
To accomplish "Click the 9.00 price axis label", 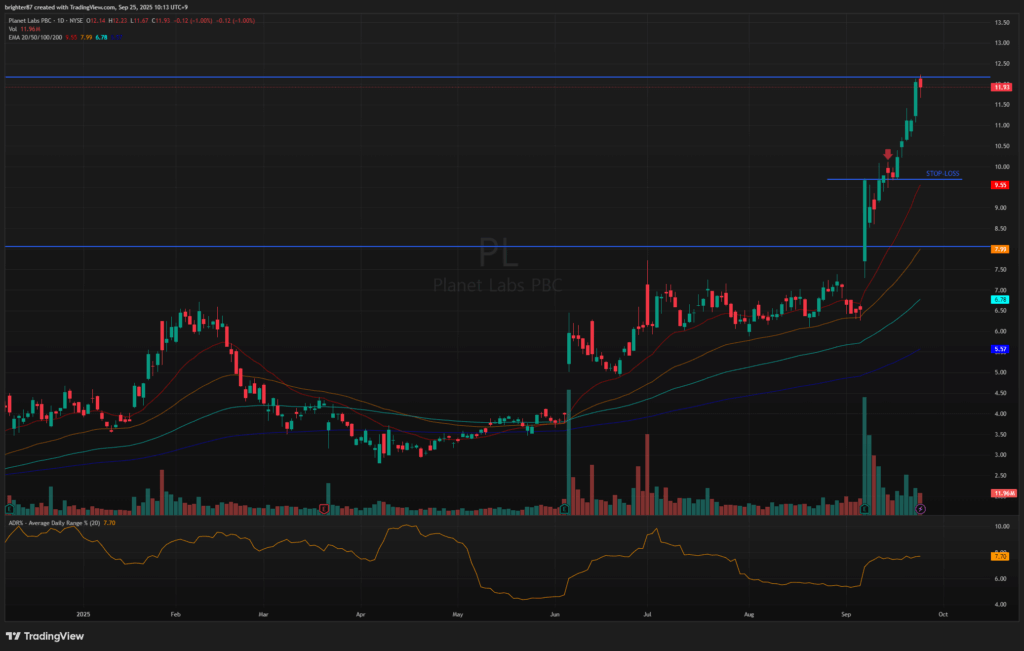I will coord(1000,208).
